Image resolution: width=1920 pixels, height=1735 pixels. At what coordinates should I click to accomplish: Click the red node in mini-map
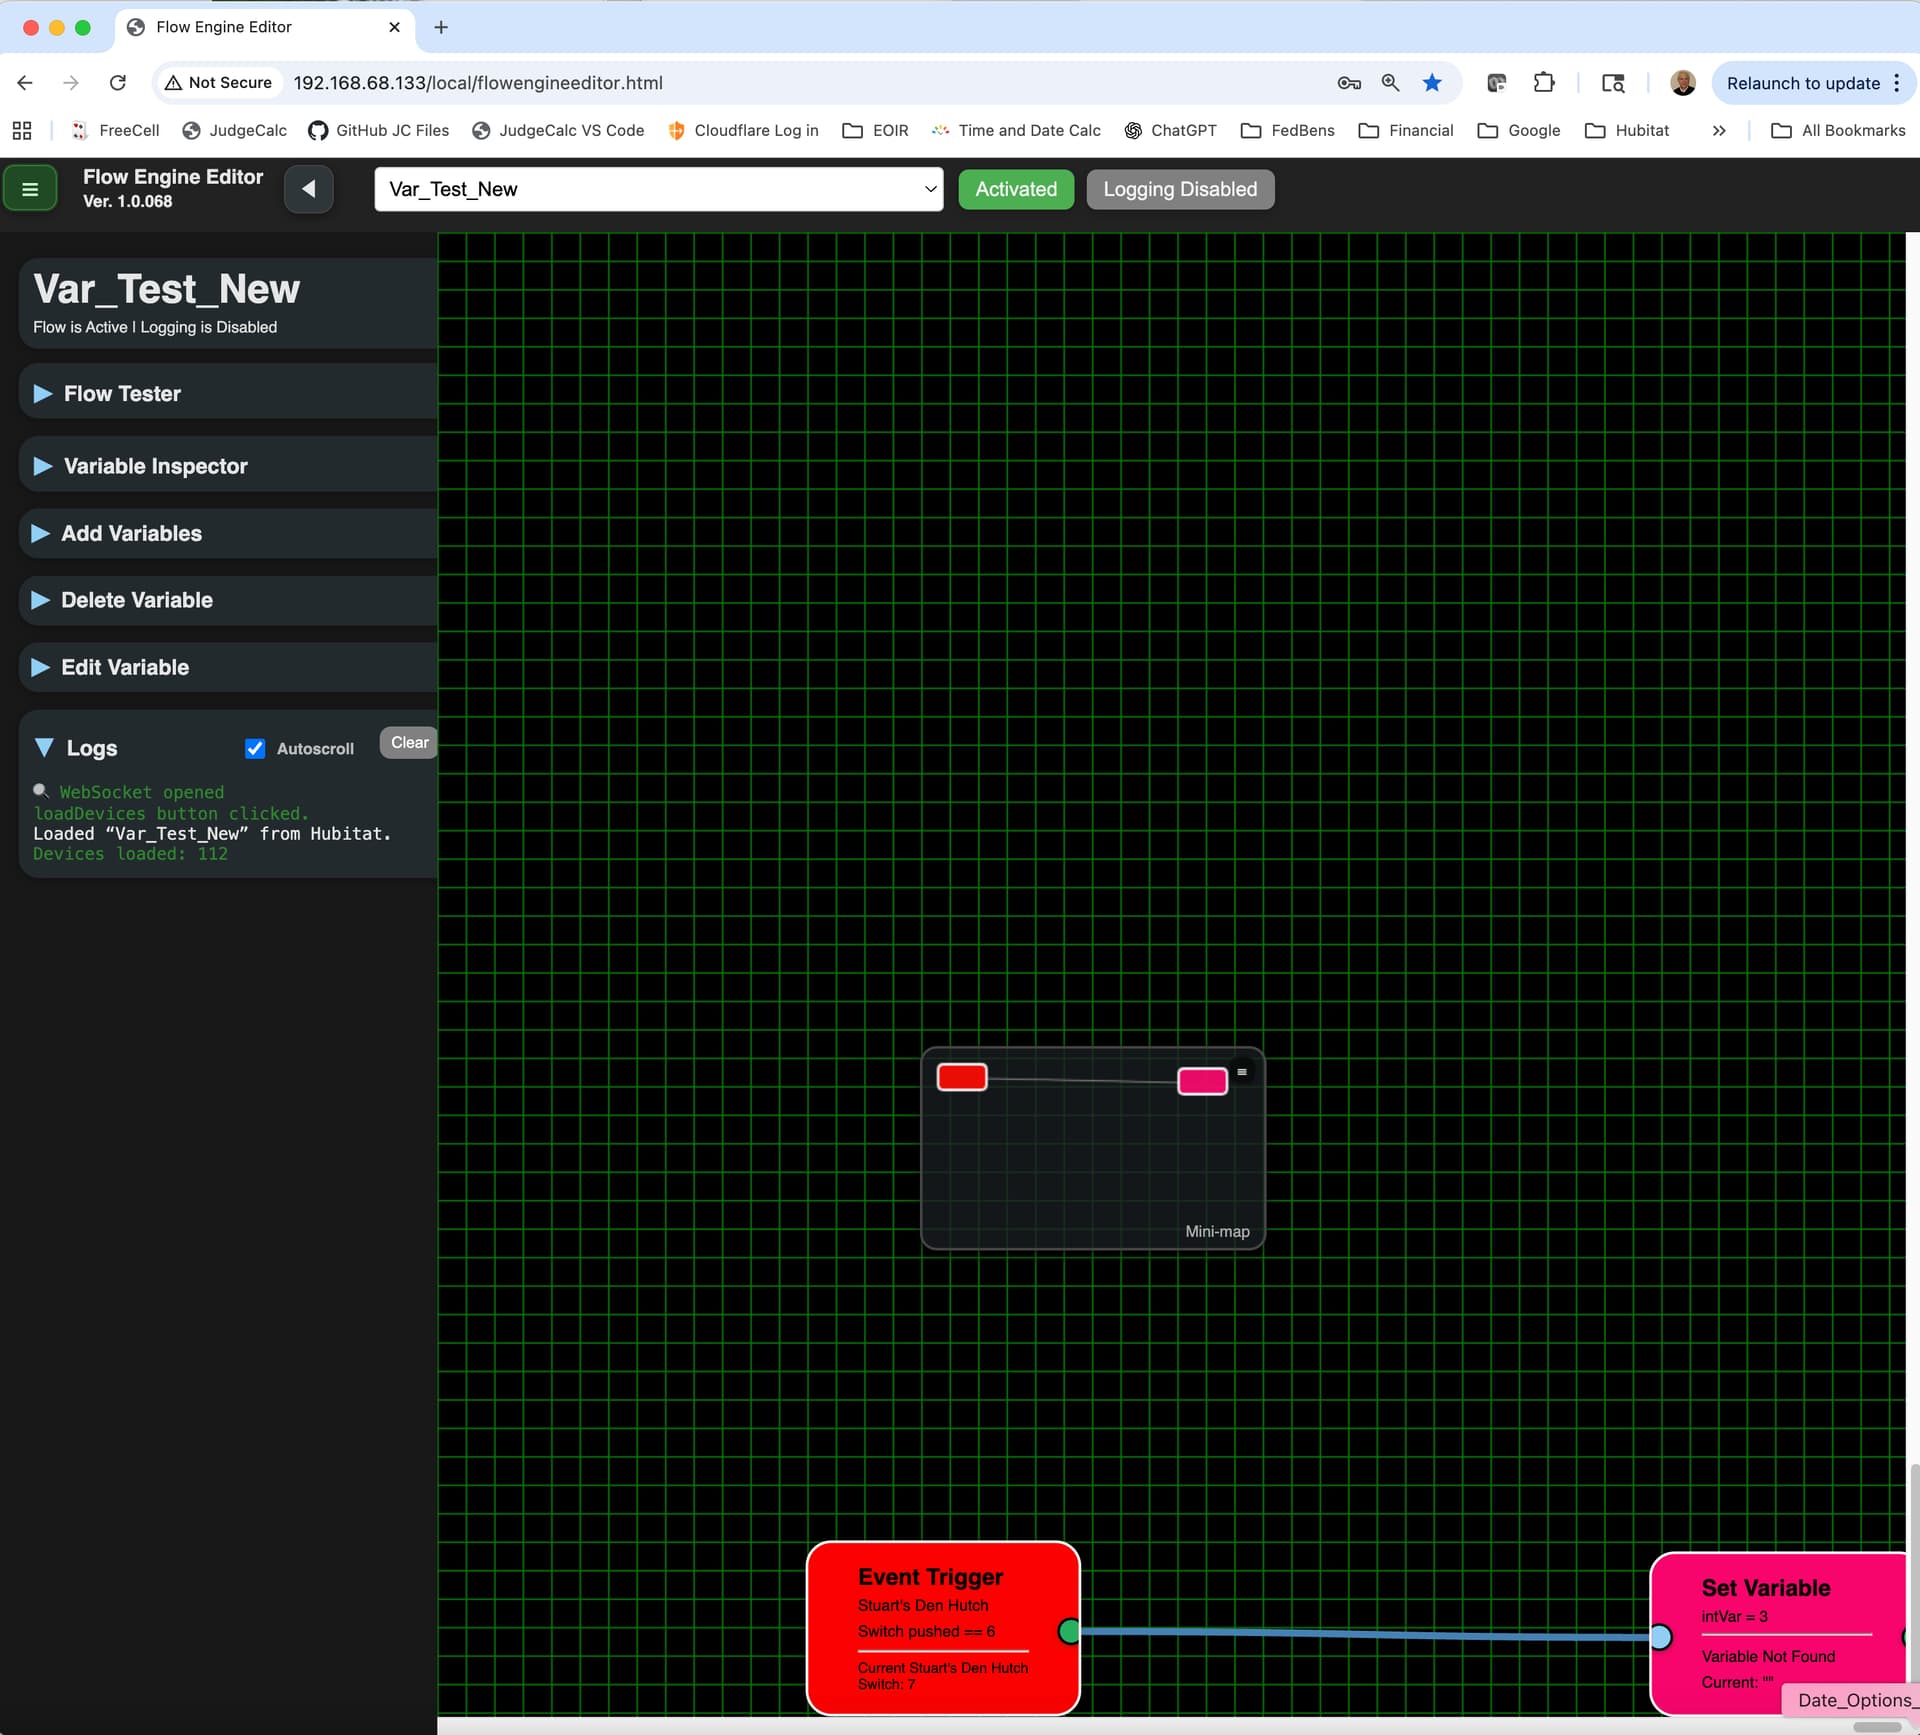pos(961,1077)
